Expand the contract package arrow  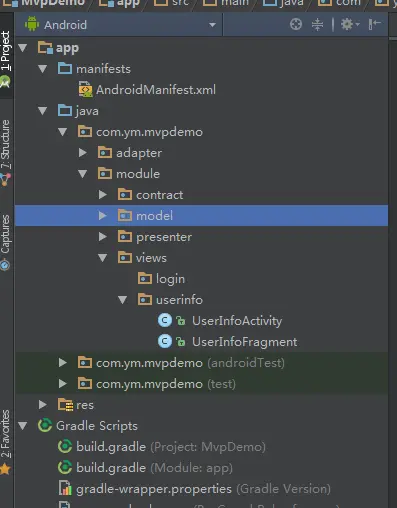pos(103,195)
